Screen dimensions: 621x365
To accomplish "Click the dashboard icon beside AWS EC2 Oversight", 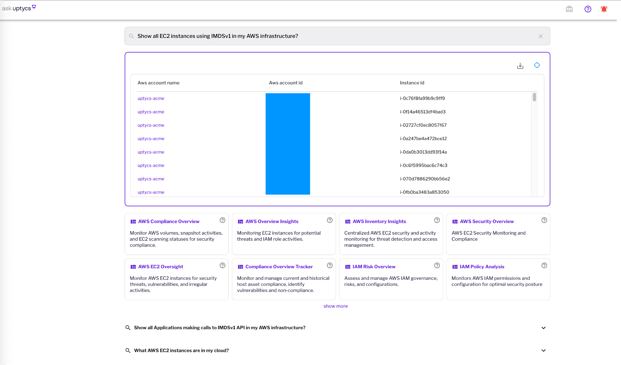I will click(133, 267).
